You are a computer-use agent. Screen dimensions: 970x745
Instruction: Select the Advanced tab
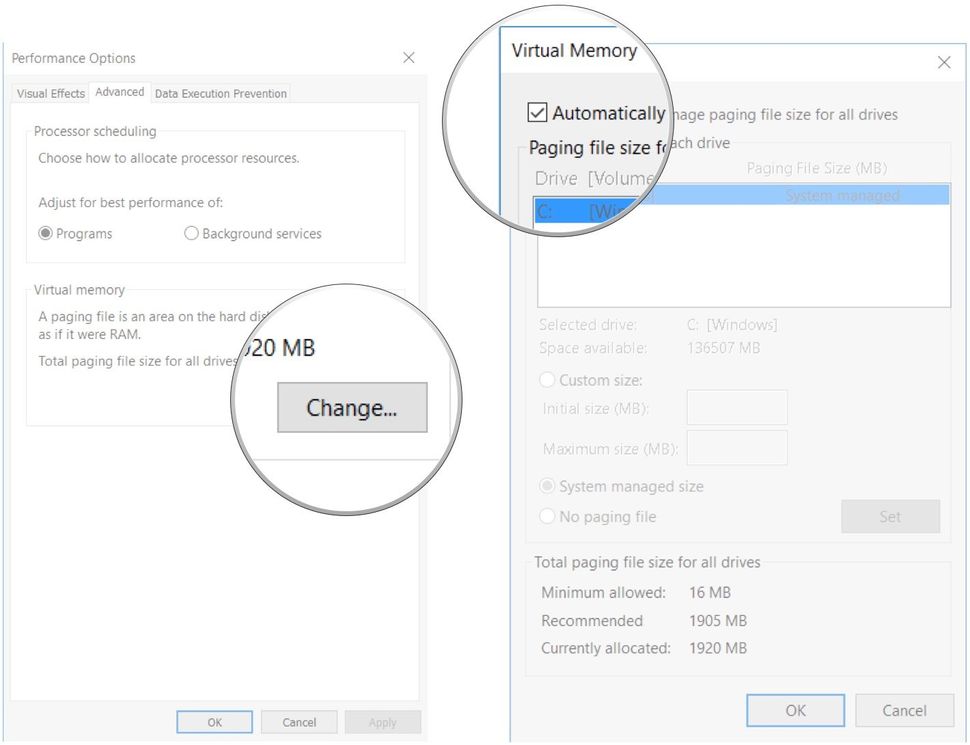click(x=119, y=91)
